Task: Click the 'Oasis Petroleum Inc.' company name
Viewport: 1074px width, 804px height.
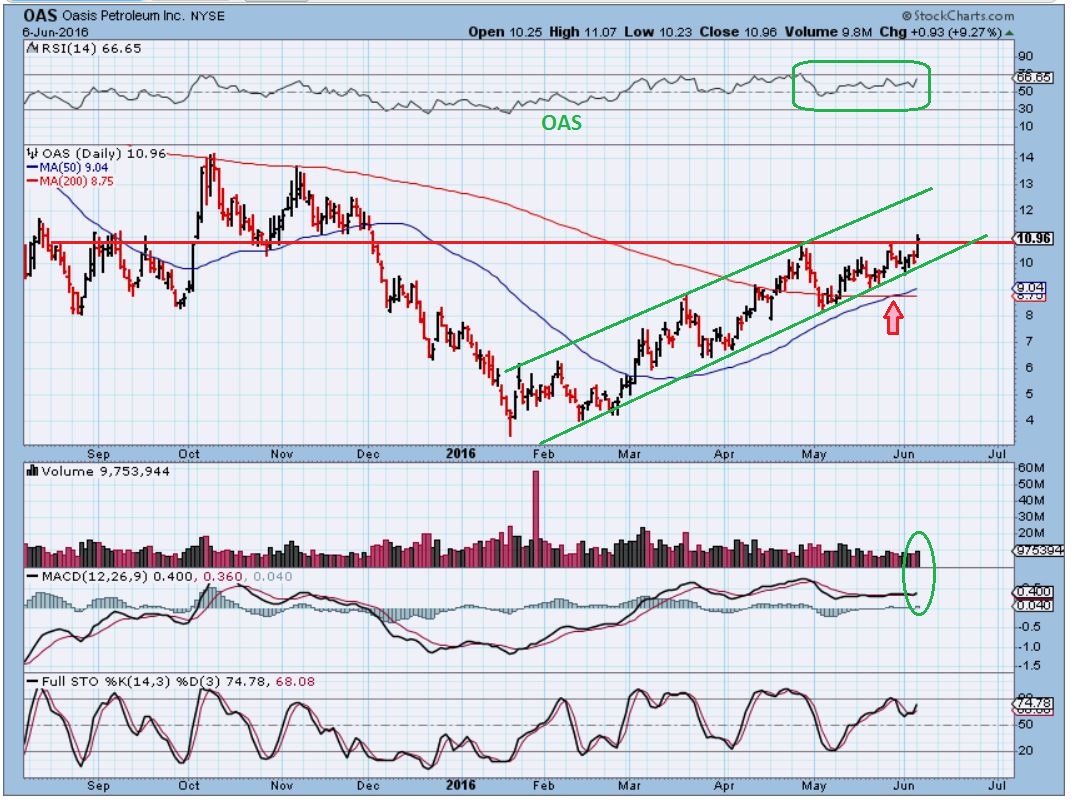Action: [123, 15]
